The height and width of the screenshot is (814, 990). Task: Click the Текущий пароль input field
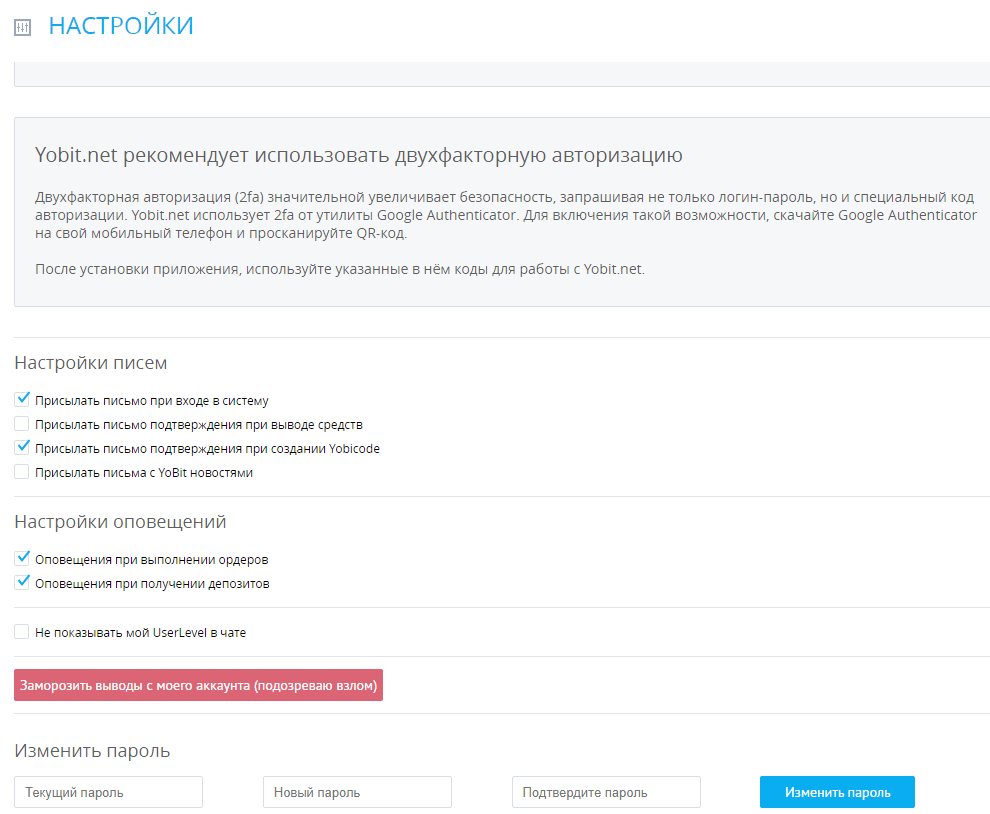108,792
